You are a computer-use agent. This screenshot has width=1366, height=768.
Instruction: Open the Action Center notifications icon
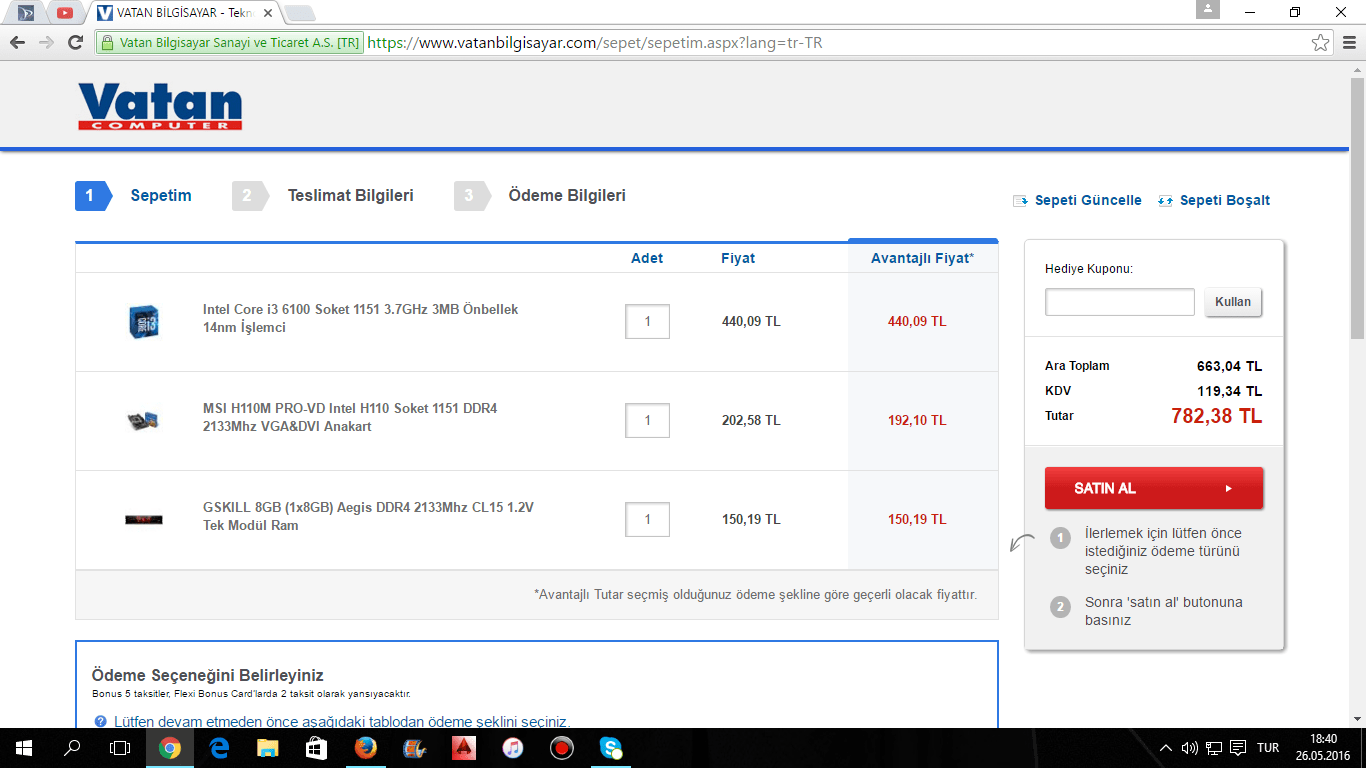pyautogui.click(x=1238, y=748)
